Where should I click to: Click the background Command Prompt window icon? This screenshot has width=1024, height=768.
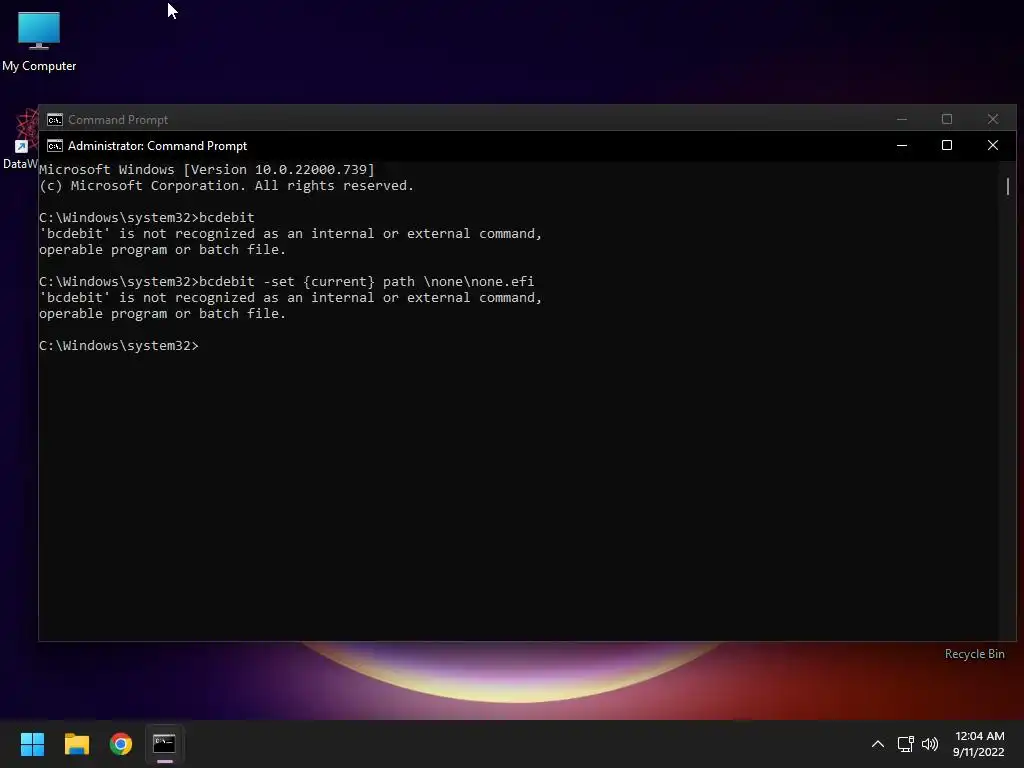(x=55, y=120)
